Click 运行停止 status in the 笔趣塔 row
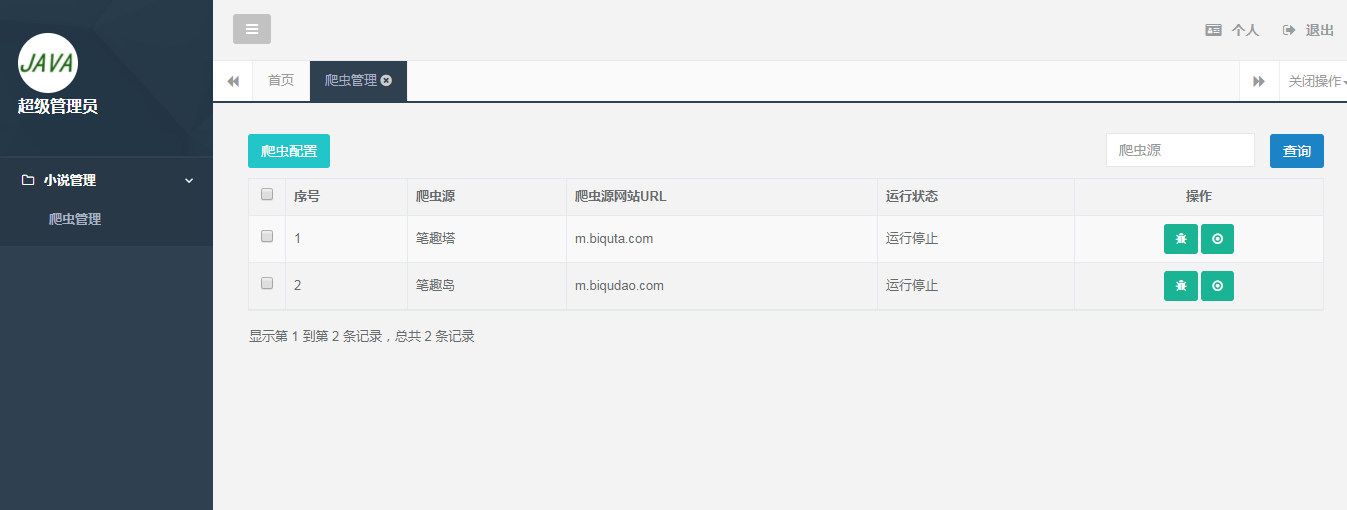The height and width of the screenshot is (510, 1347). [912, 239]
